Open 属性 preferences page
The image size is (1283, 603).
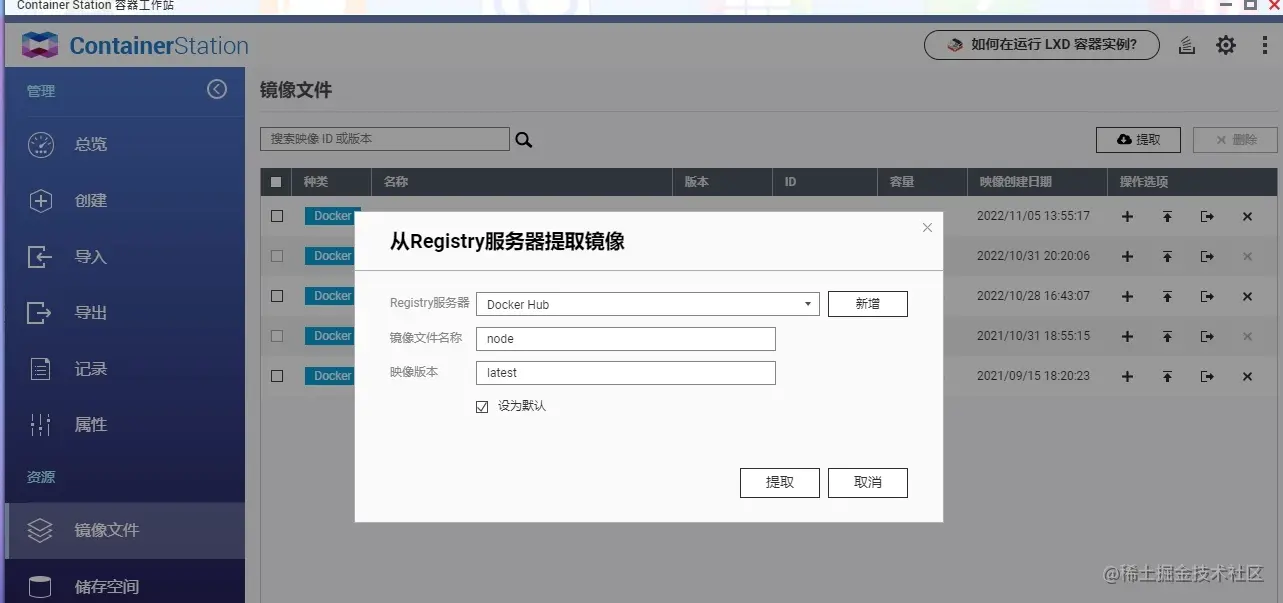(125, 425)
